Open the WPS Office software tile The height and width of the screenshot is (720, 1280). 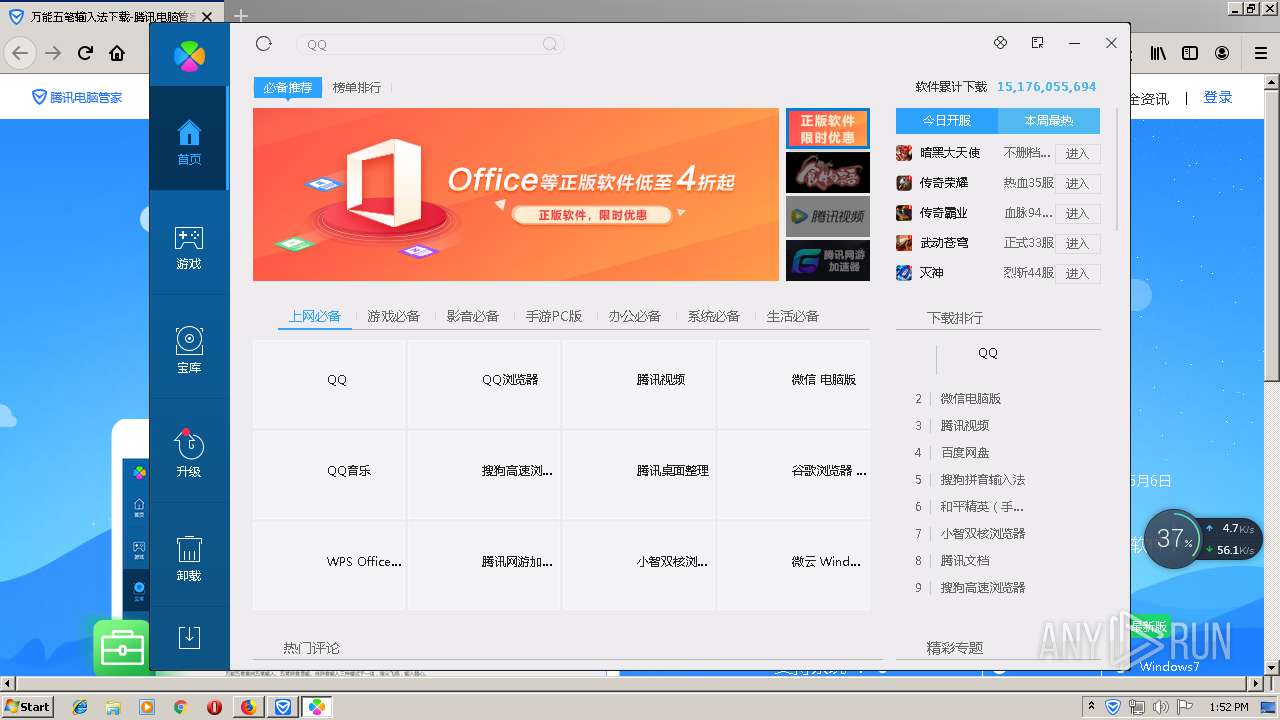point(330,566)
